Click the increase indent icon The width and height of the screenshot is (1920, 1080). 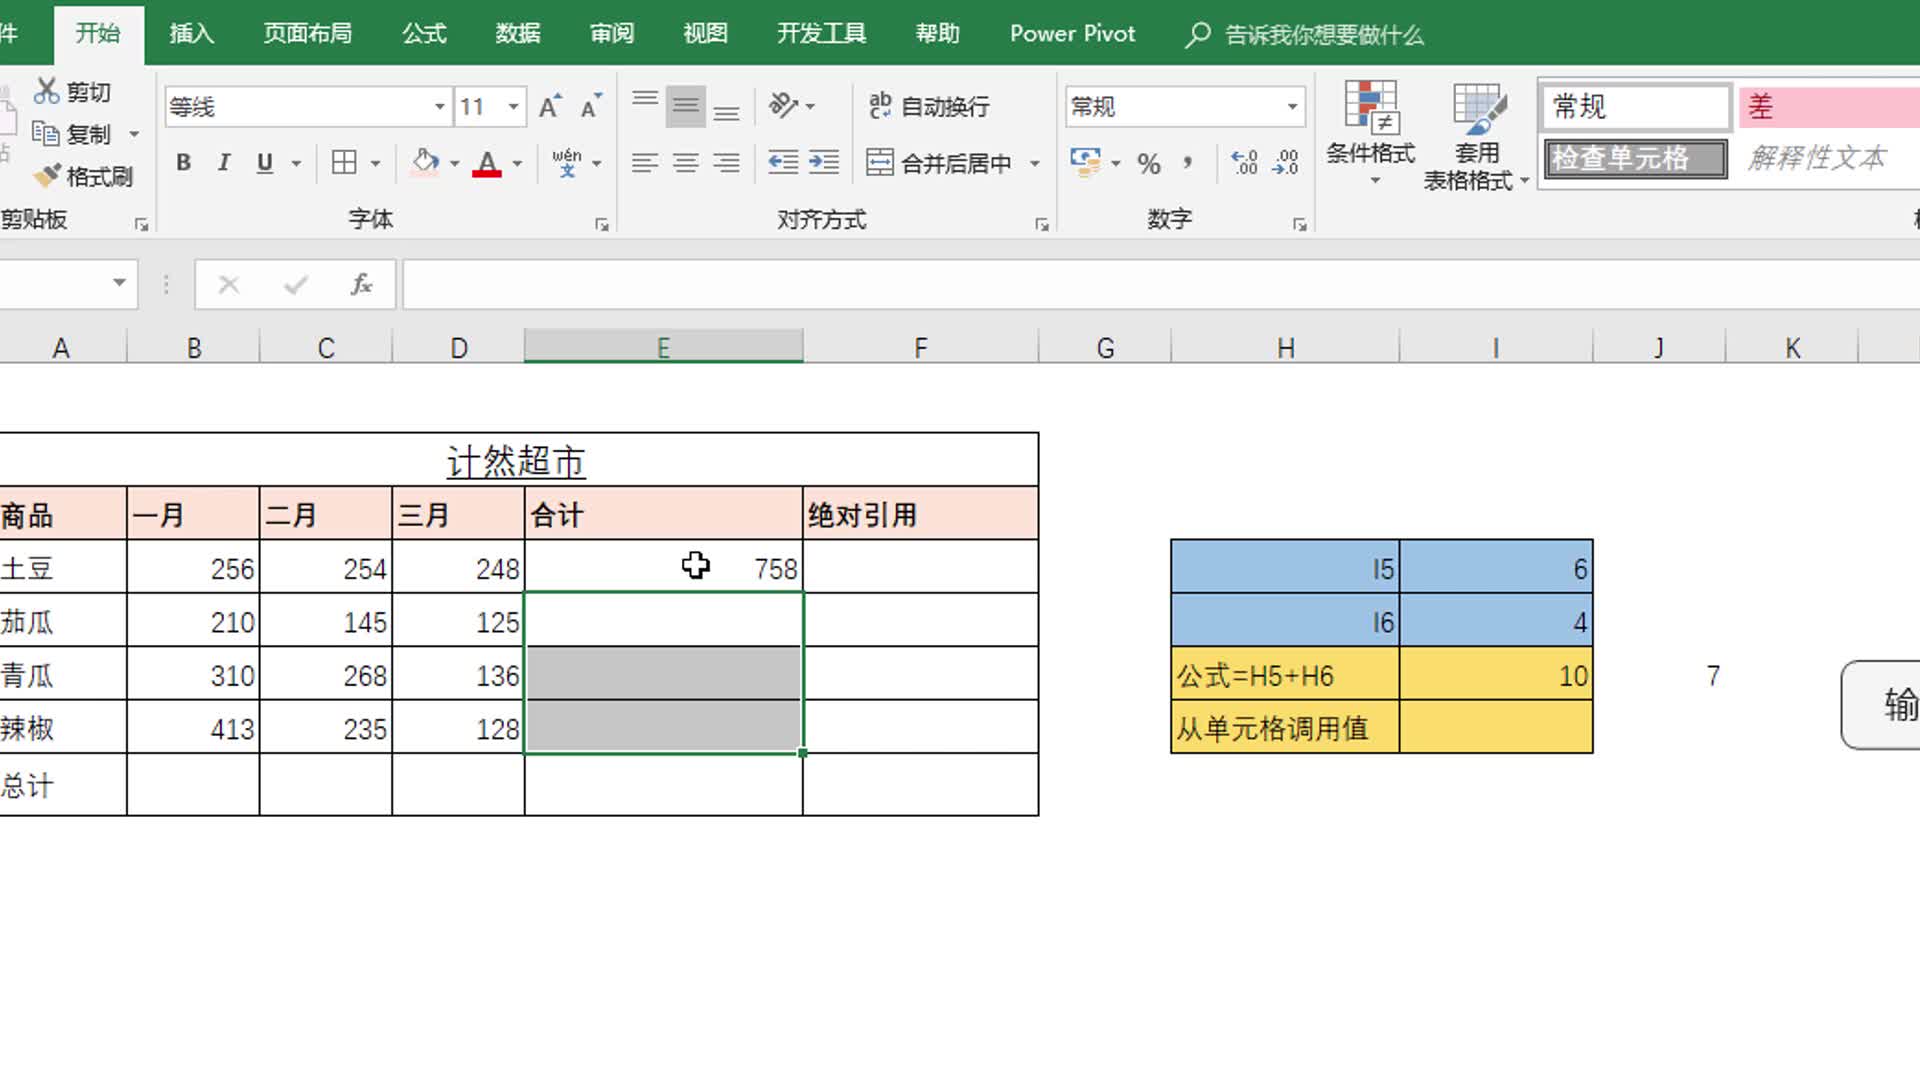point(823,162)
